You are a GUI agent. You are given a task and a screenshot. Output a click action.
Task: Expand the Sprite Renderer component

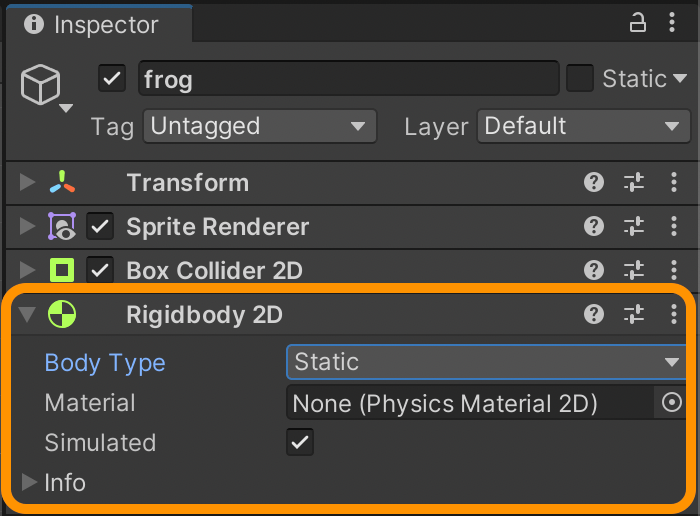pyautogui.click(x=28, y=226)
